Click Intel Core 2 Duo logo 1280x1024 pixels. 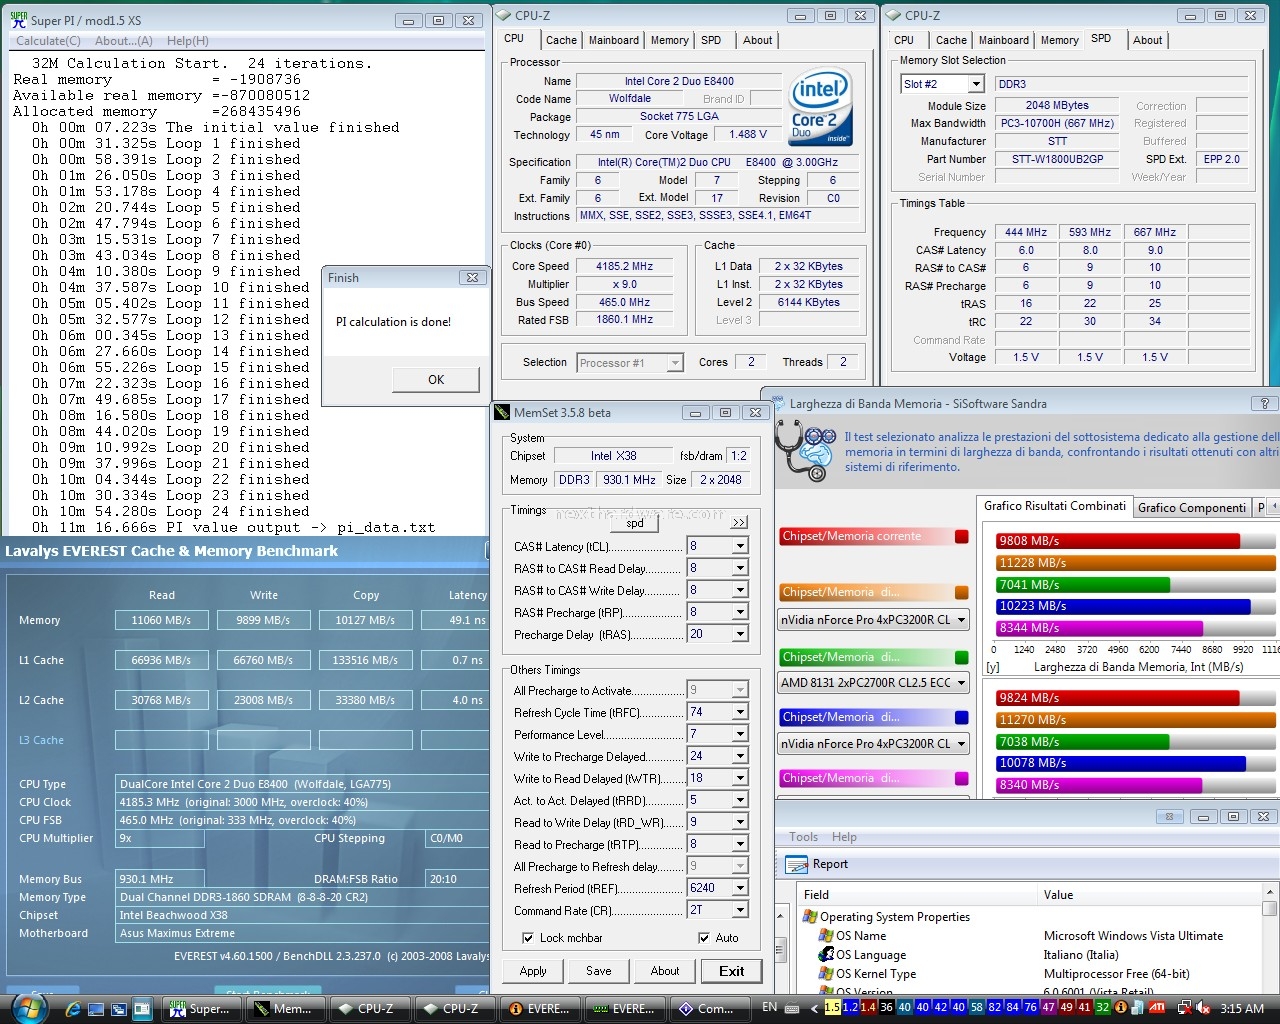[x=820, y=107]
